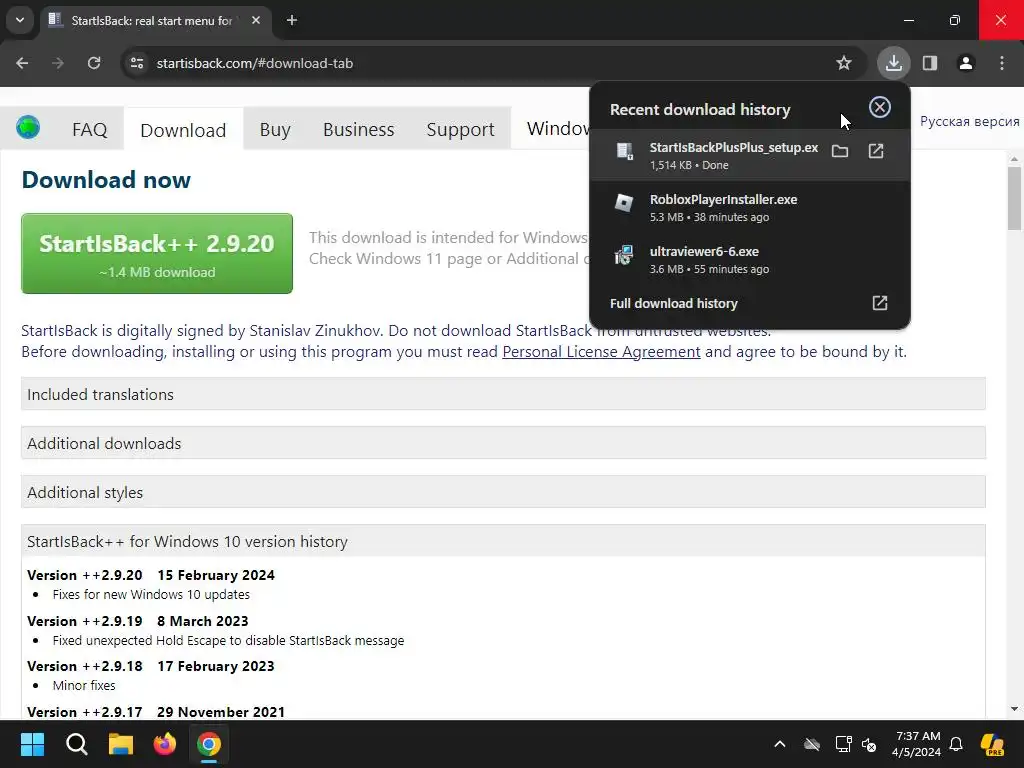Open Windows Search from taskbar
The width and height of the screenshot is (1024, 768).
click(76, 744)
